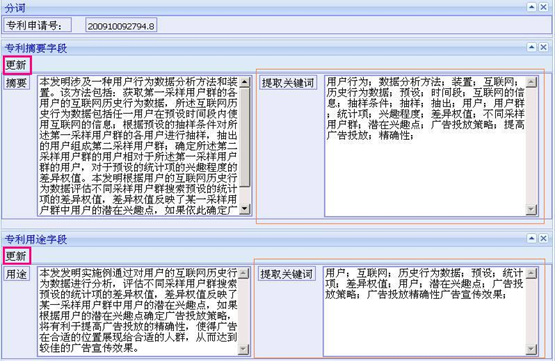Screen dimensions: 555x361
Task: Collapse the 专利摘要字段 panel using its arrow icon
Action: point(532,47)
